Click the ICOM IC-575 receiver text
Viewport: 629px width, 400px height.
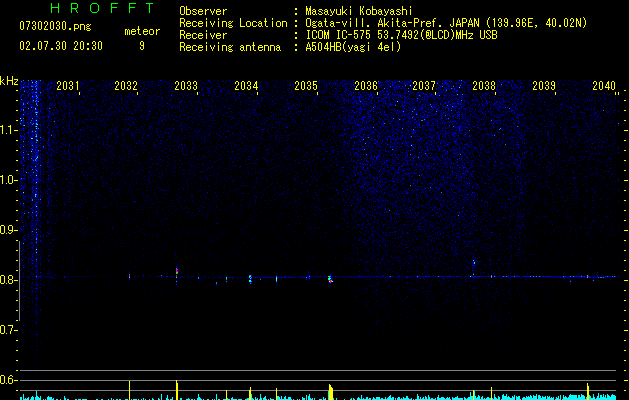401,35
